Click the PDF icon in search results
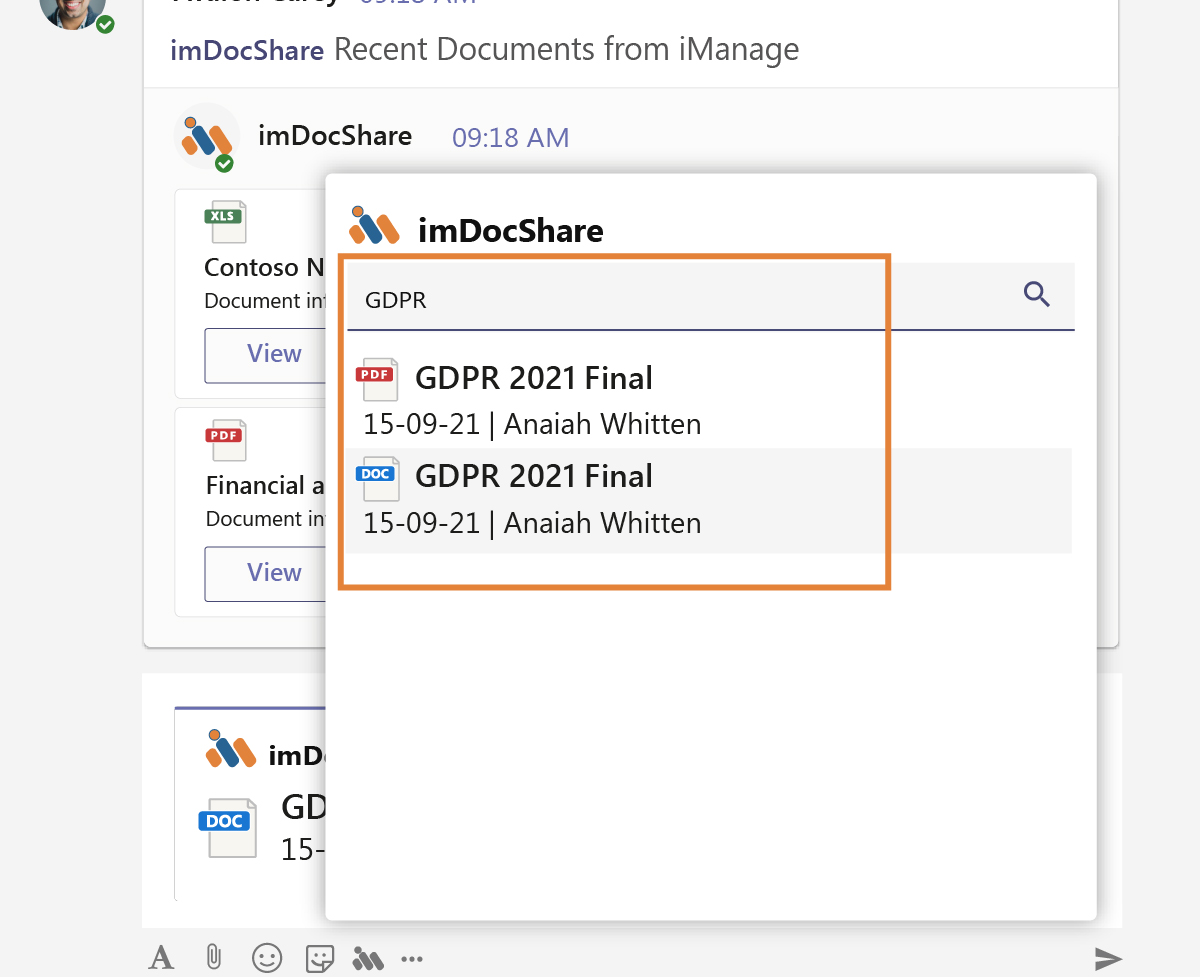1200x977 pixels. pyautogui.click(x=377, y=379)
